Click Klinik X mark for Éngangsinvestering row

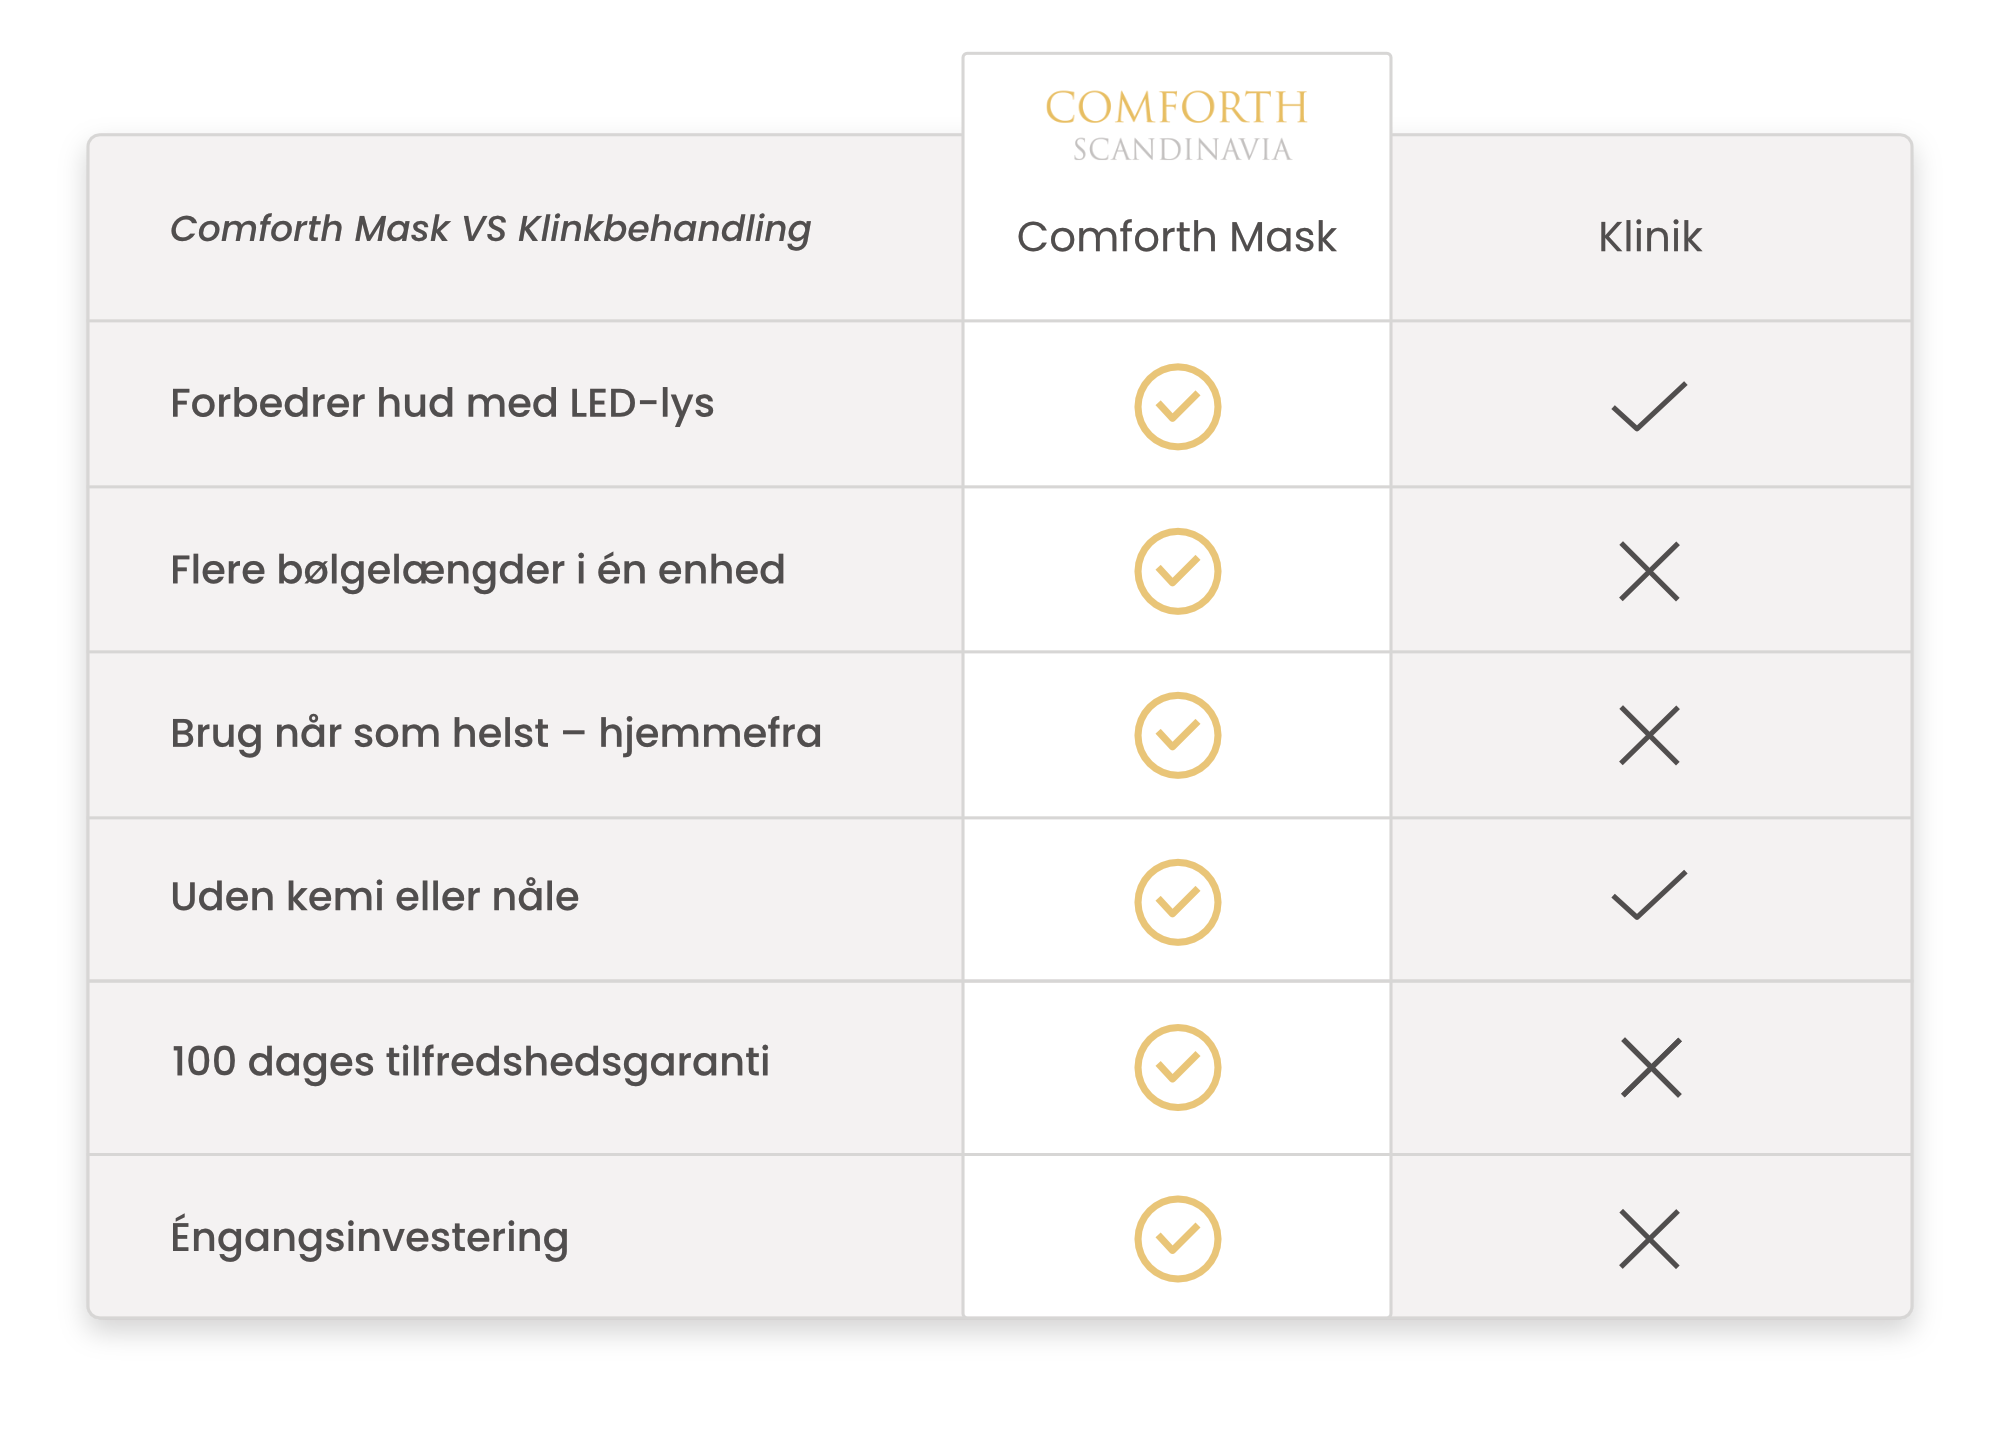click(x=1649, y=1240)
